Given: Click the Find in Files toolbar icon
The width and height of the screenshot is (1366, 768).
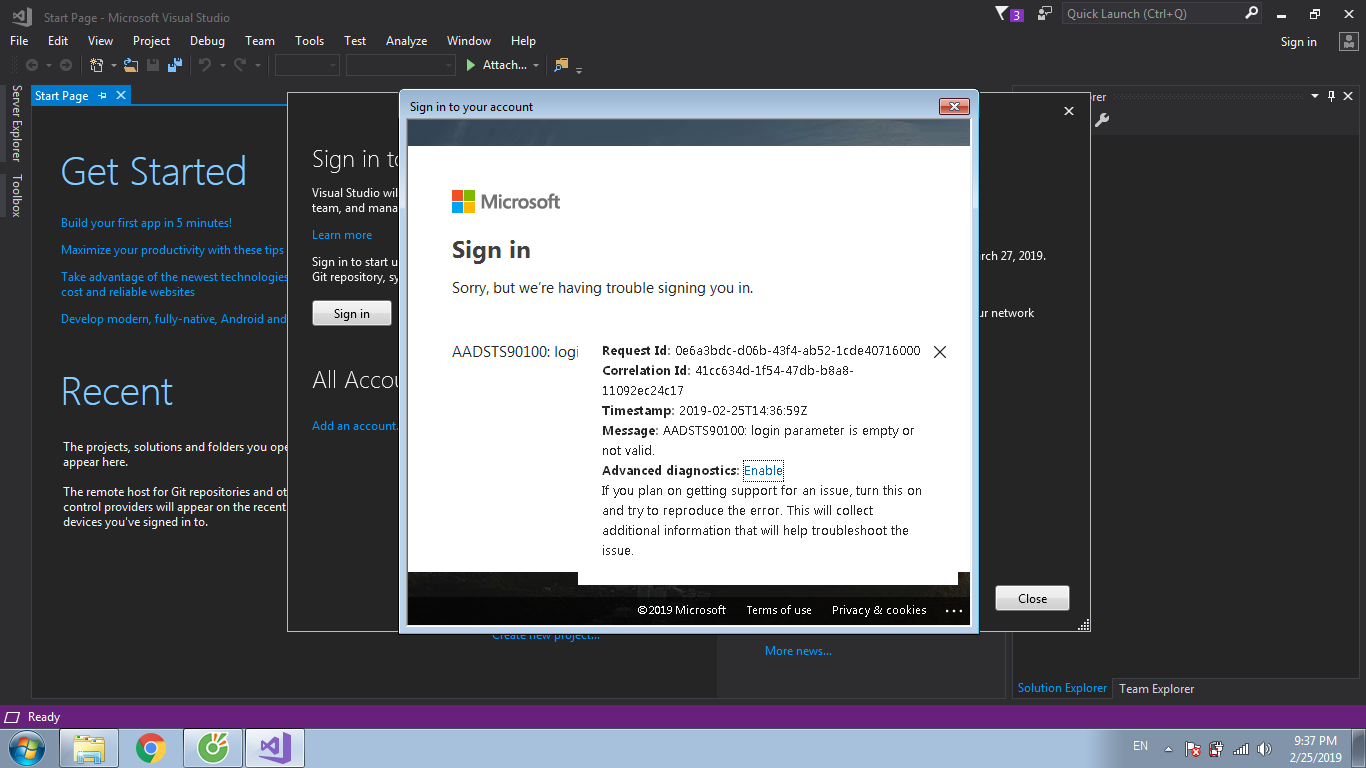Looking at the screenshot, I should coord(561,65).
